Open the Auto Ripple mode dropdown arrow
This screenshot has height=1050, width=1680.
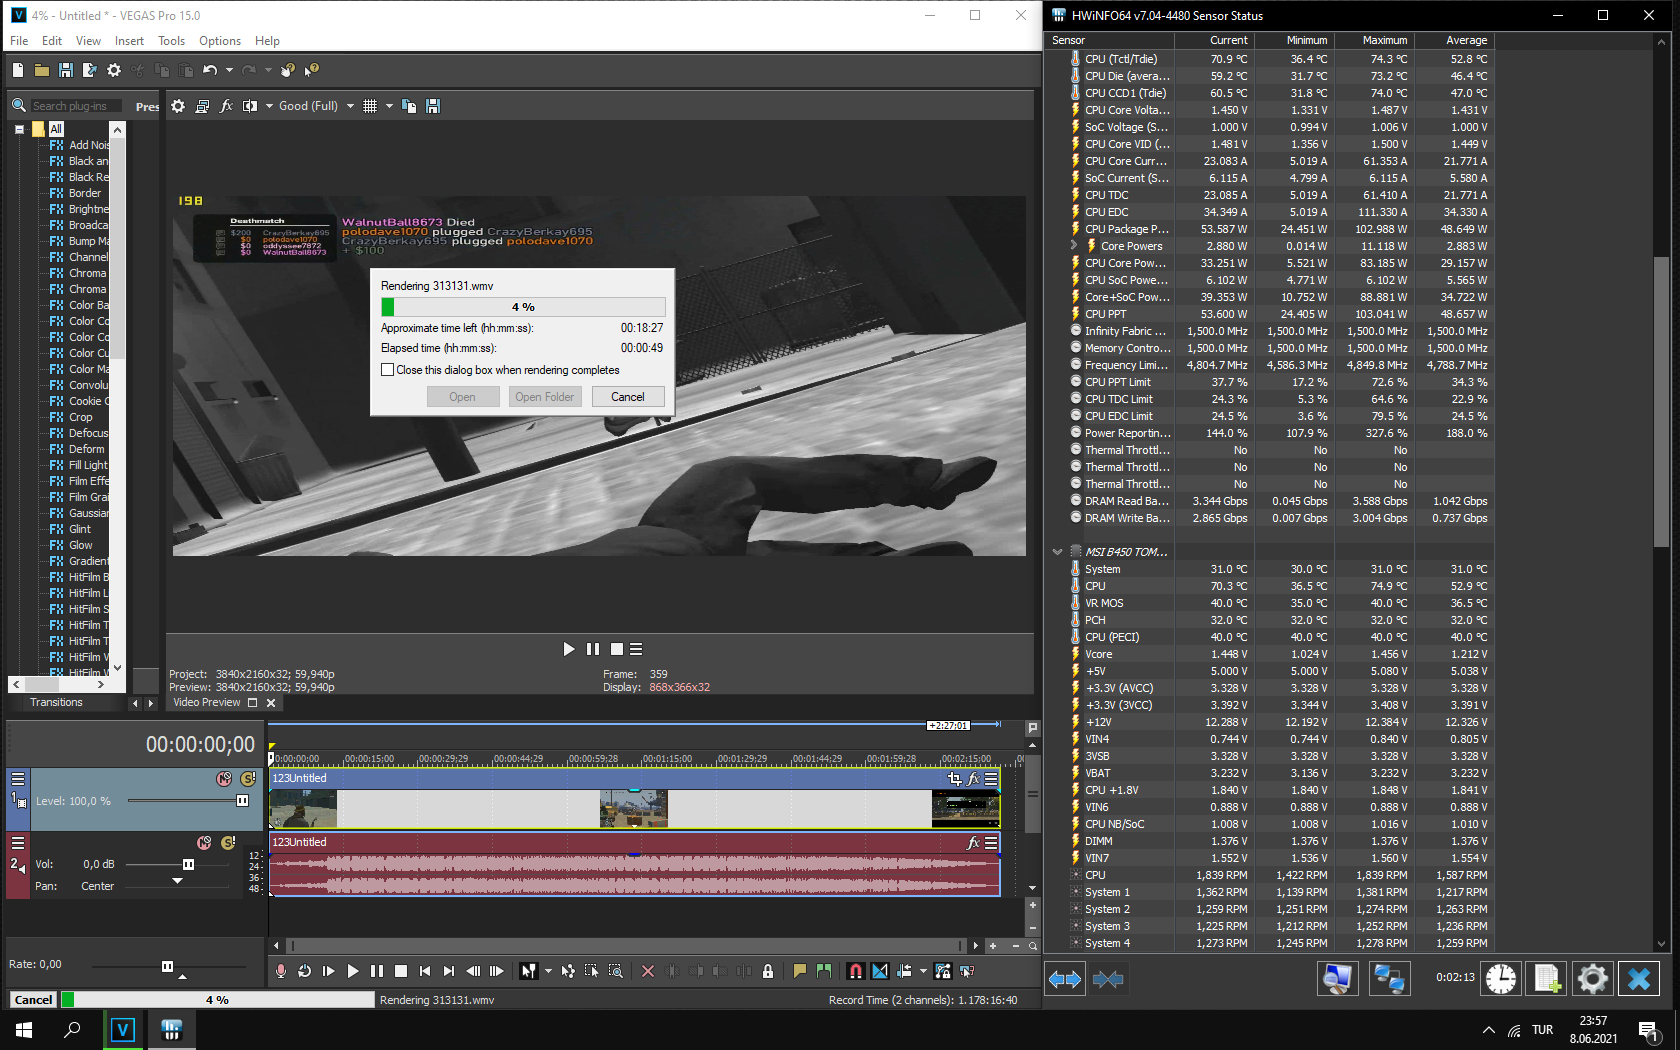[x=923, y=971]
